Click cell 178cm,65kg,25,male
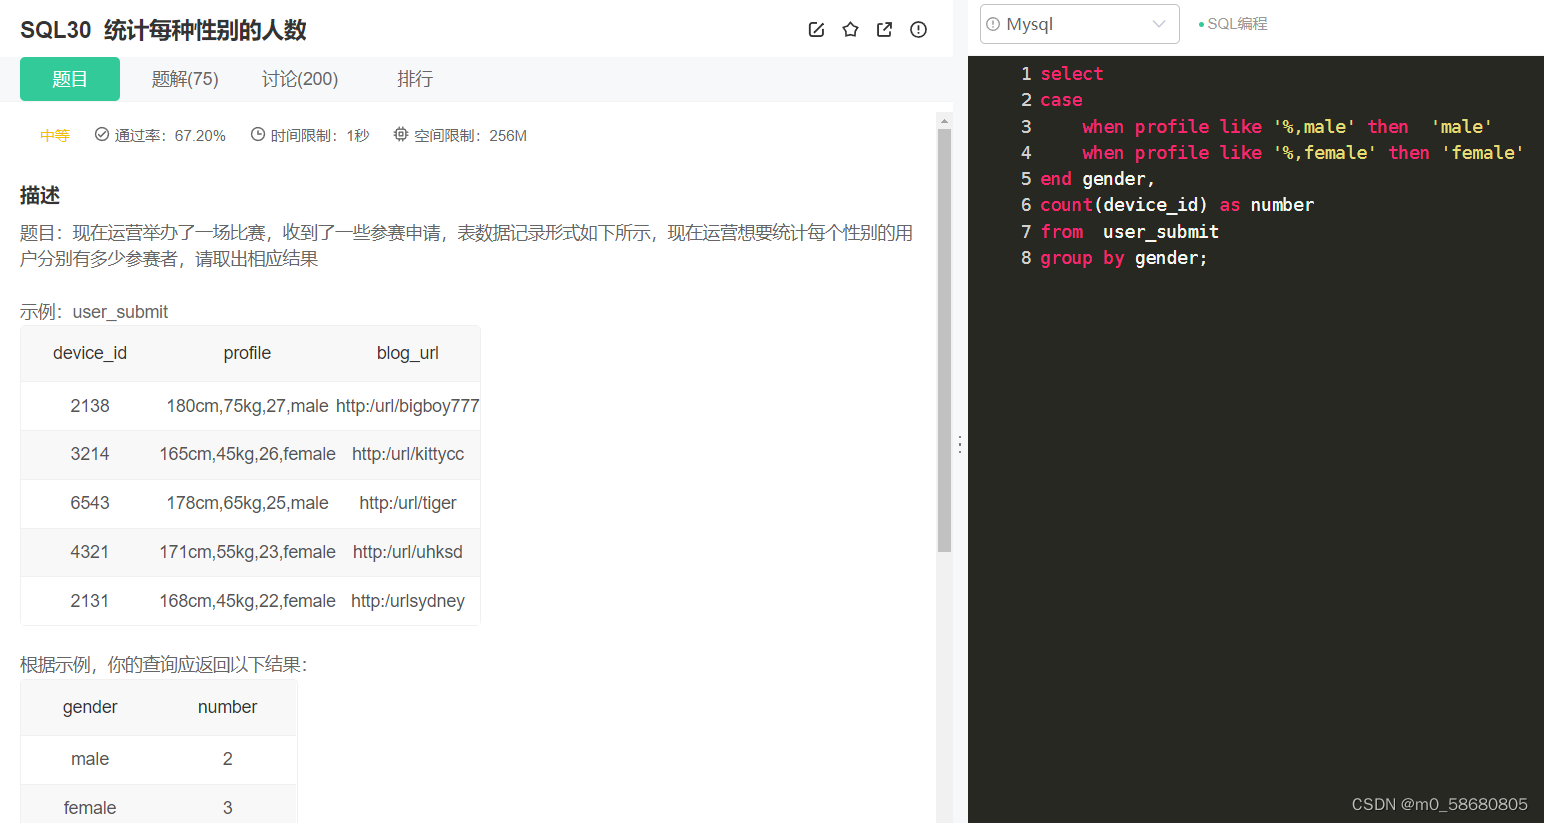 tap(247, 503)
